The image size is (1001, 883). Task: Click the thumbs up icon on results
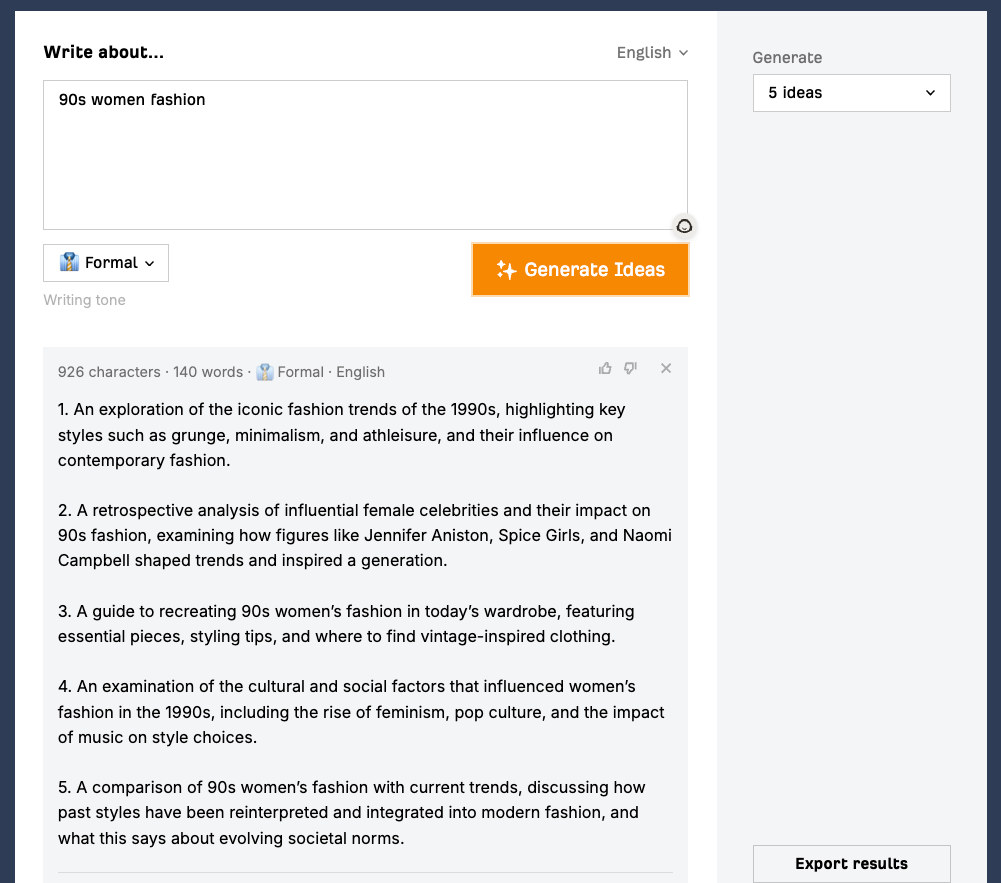tap(605, 369)
